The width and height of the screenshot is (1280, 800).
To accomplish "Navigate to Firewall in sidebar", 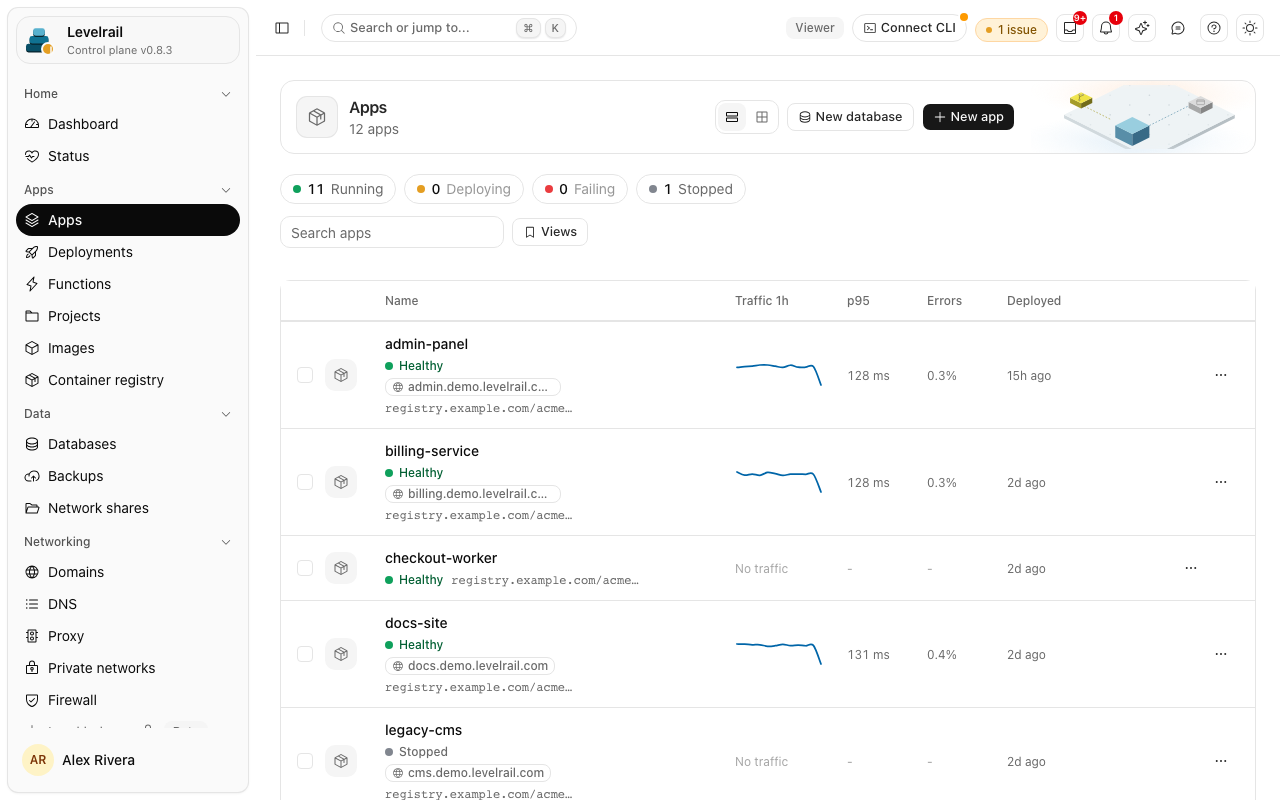I will click(128, 700).
